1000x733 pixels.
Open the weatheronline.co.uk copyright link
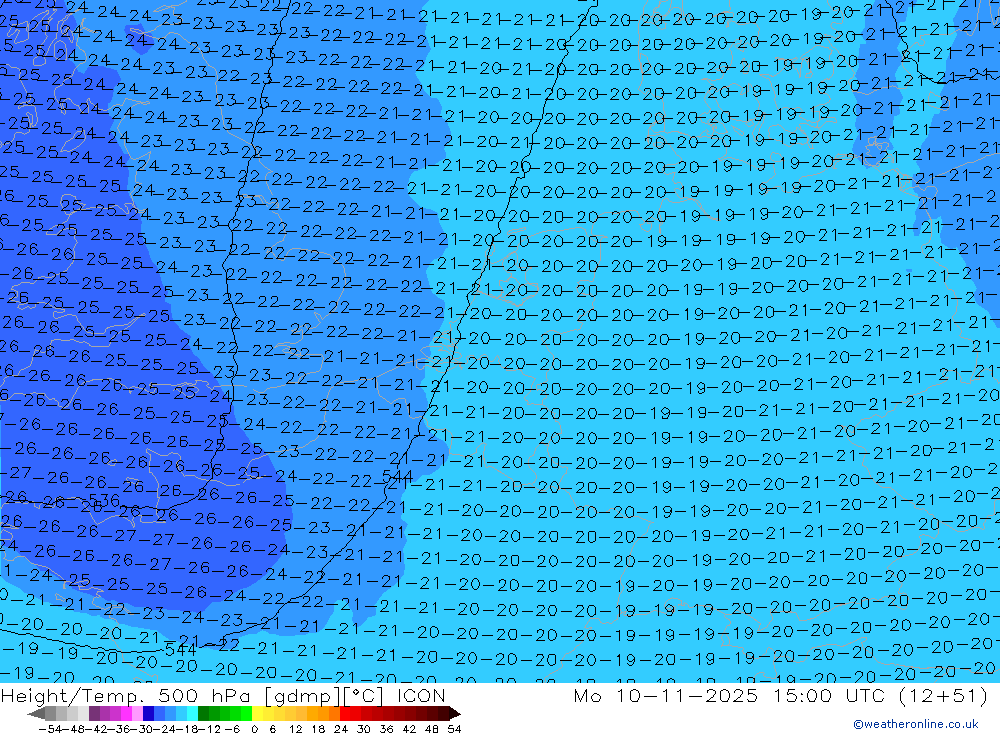click(916, 724)
